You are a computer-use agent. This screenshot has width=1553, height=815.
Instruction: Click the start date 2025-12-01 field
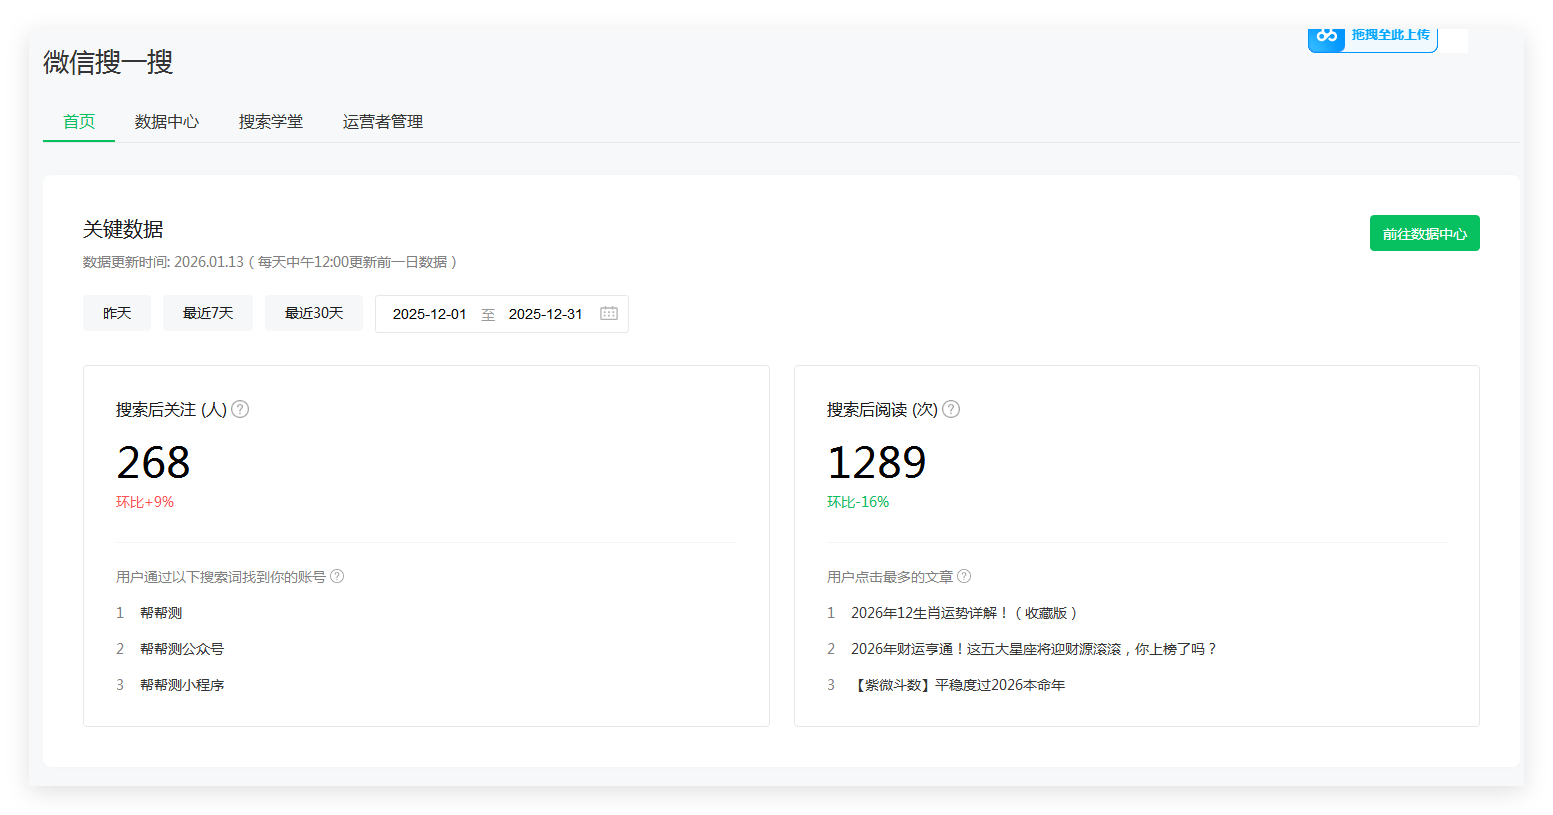pos(429,314)
